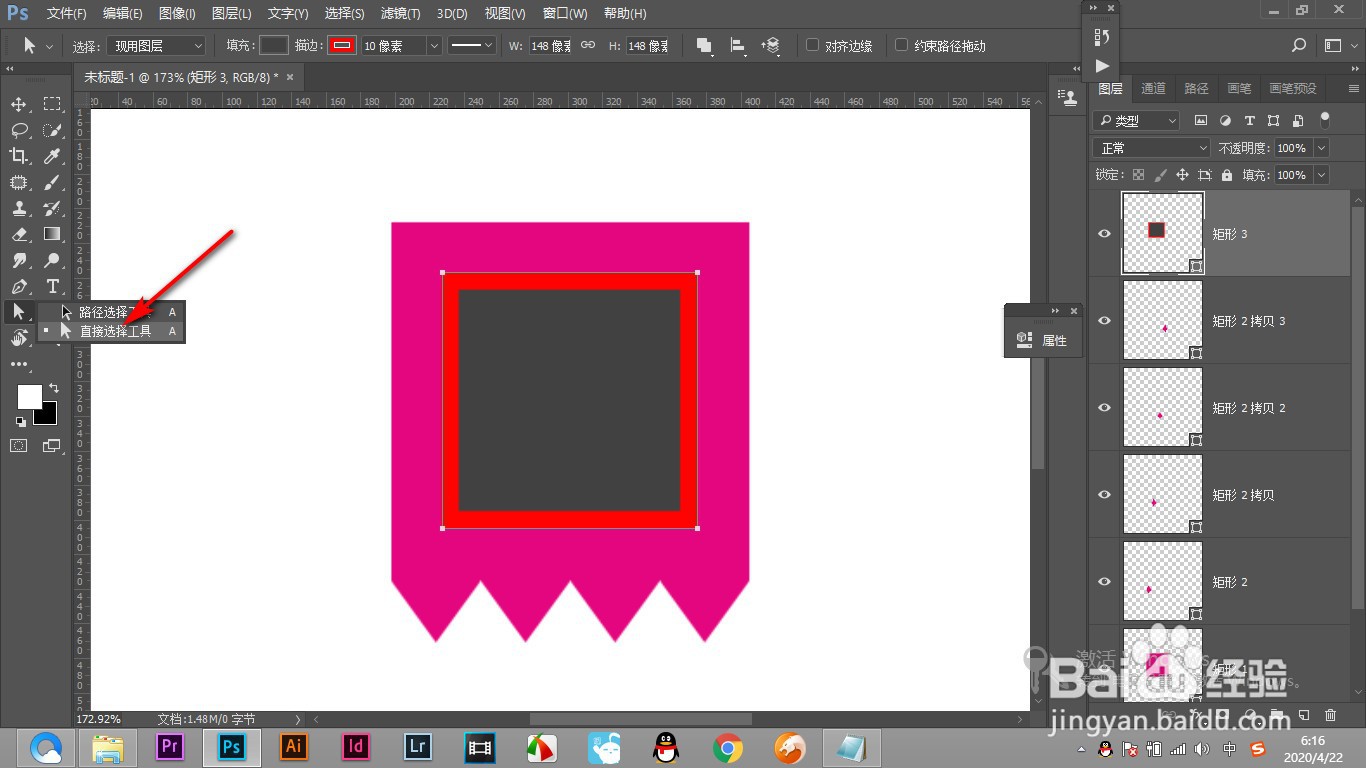Switch to the 通道 tab
1366x768 pixels.
click(1153, 88)
